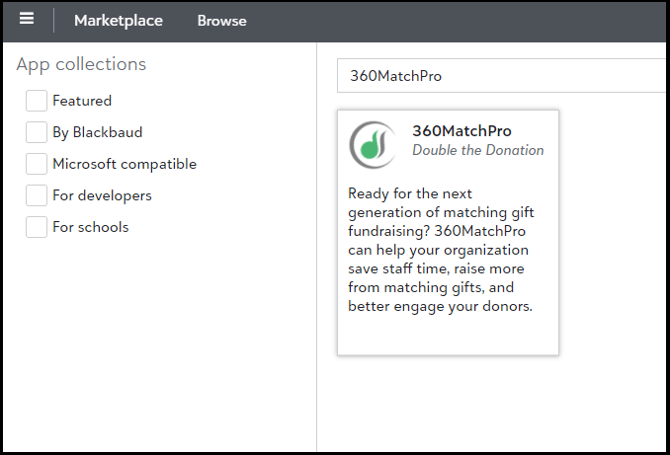The width and height of the screenshot is (670, 455).
Task: Open the hamburger navigation menu
Action: (26, 20)
